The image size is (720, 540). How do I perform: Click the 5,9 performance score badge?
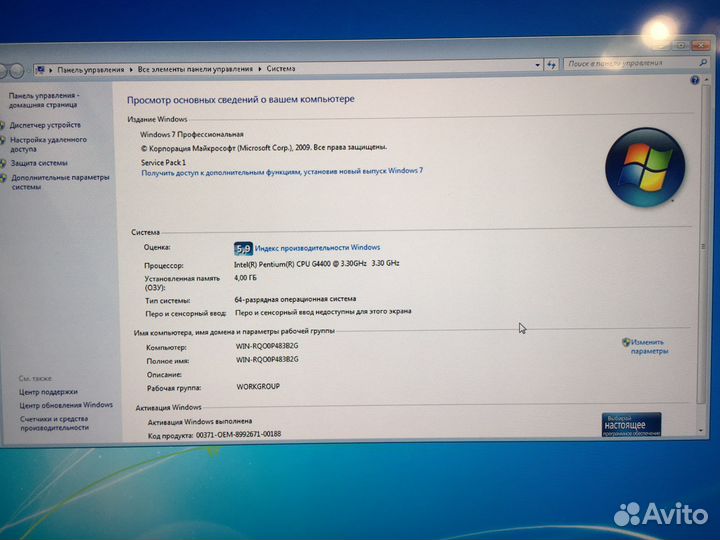pos(243,248)
